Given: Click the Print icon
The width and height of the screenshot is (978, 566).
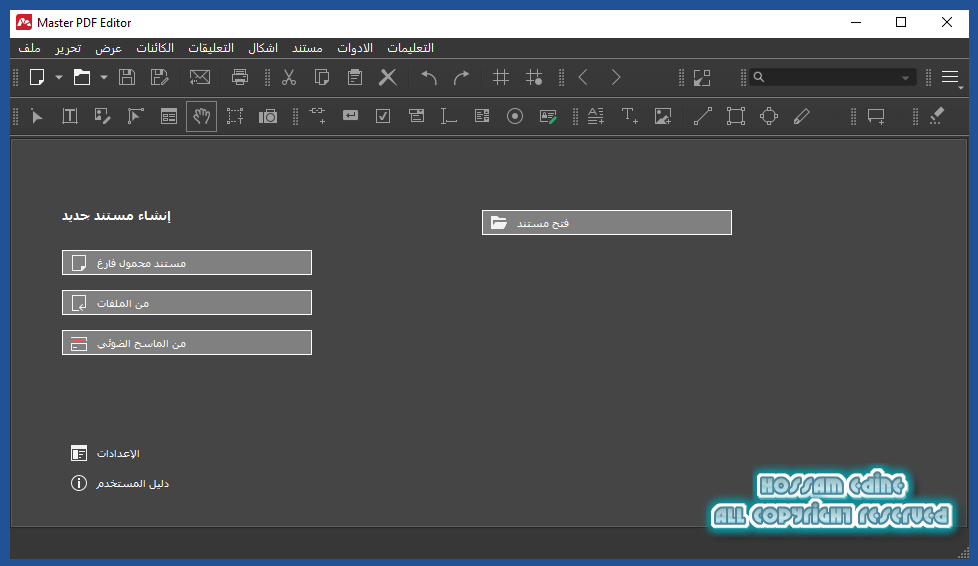Looking at the screenshot, I should 240,77.
